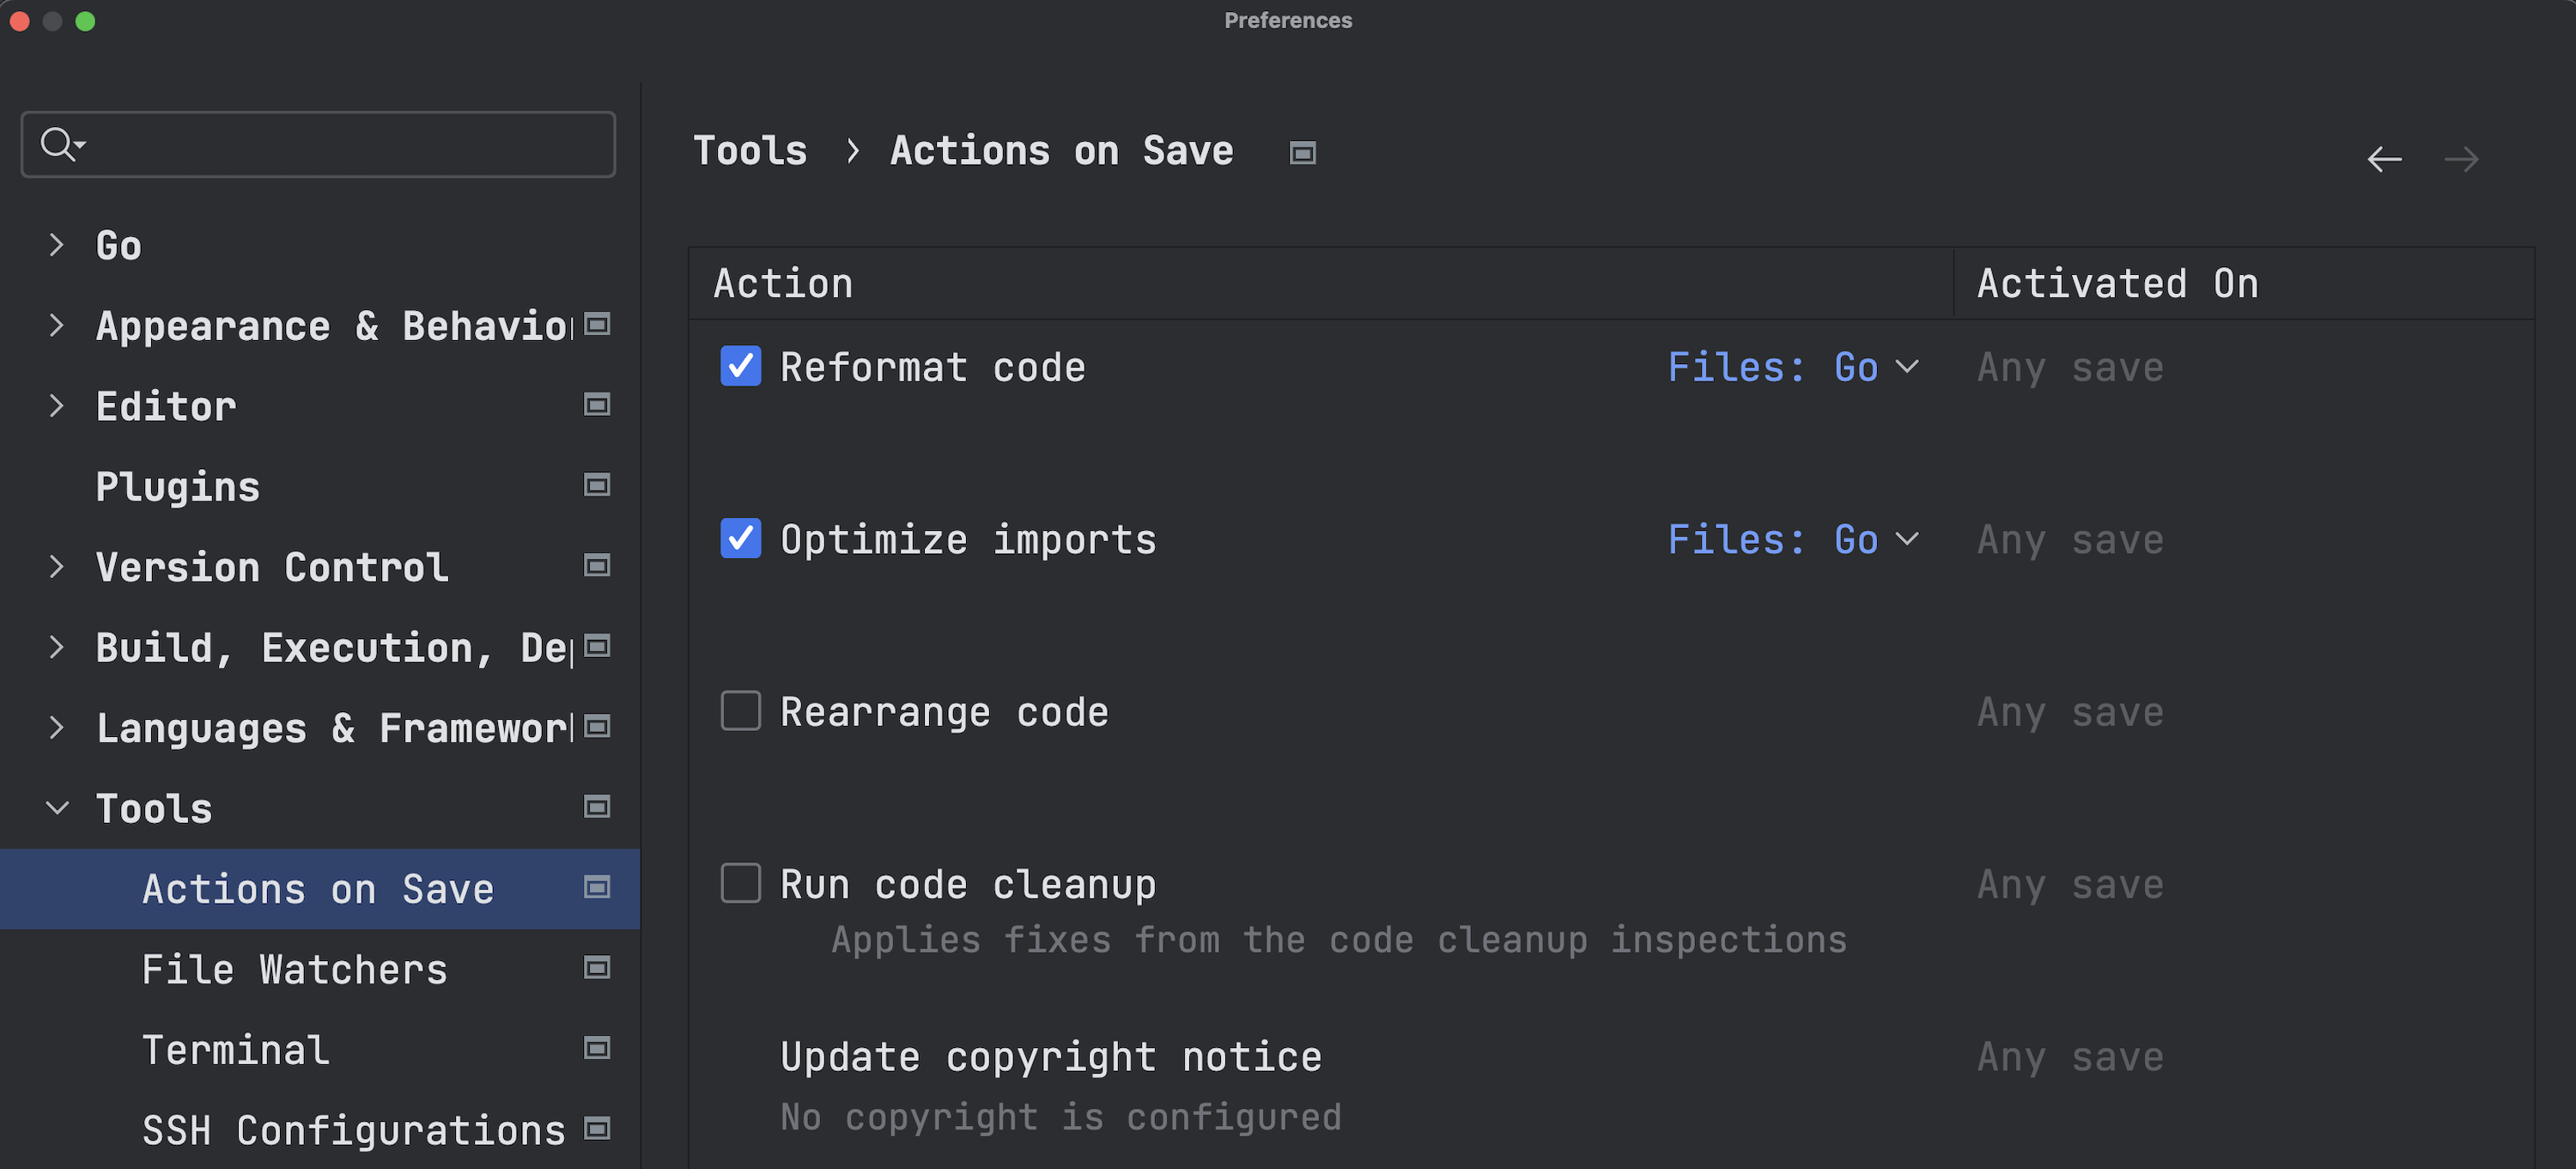
Task: Uncheck Optimize imports on save
Action: coord(741,539)
